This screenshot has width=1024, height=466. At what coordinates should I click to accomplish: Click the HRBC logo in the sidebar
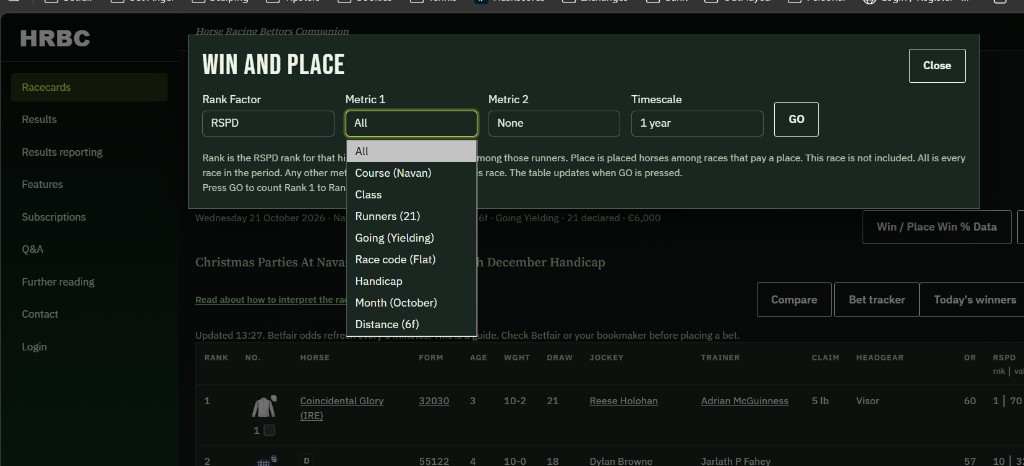click(55, 39)
